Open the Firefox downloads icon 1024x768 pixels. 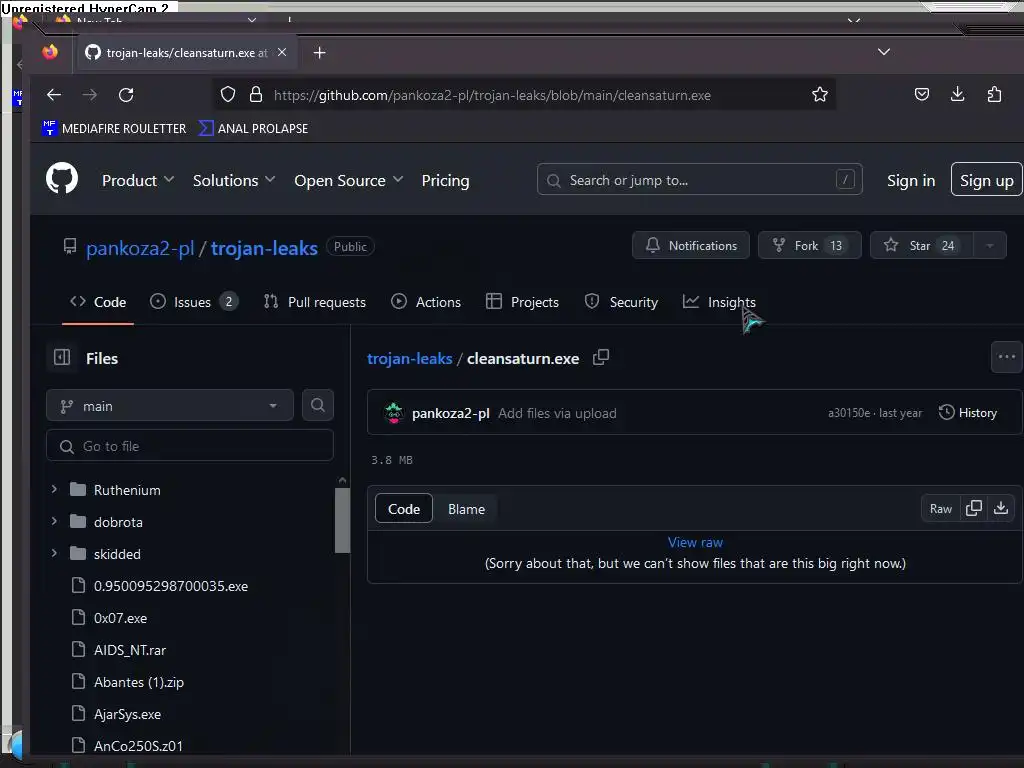(957, 95)
